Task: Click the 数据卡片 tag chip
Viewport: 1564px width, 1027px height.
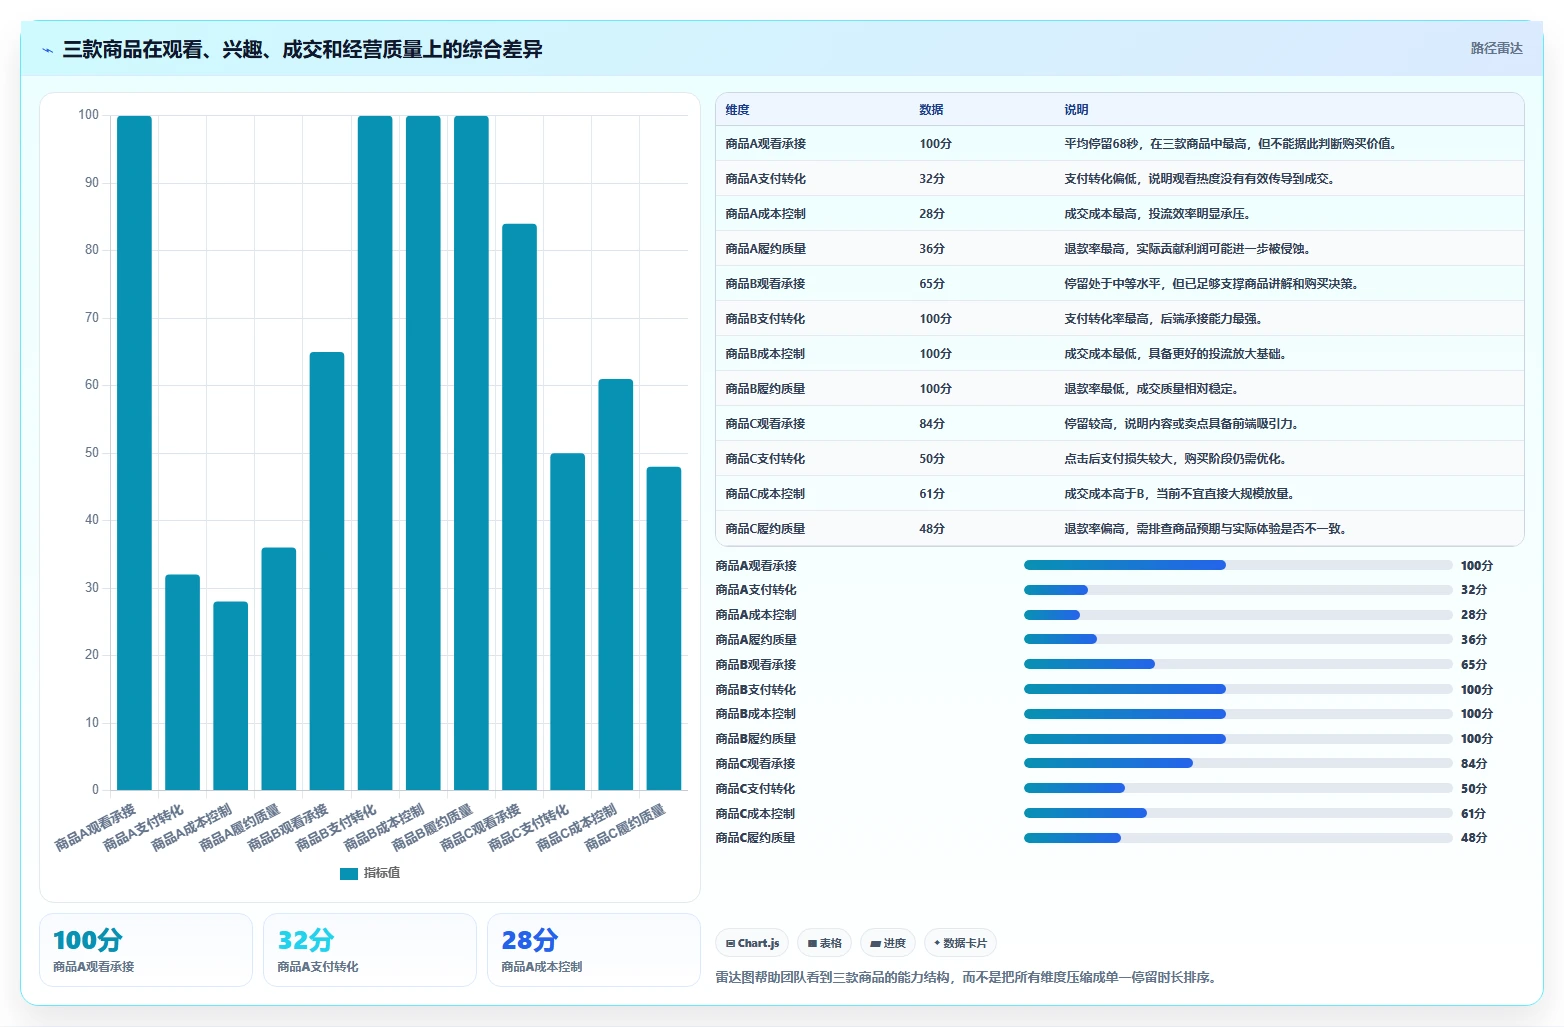Action: click(960, 943)
